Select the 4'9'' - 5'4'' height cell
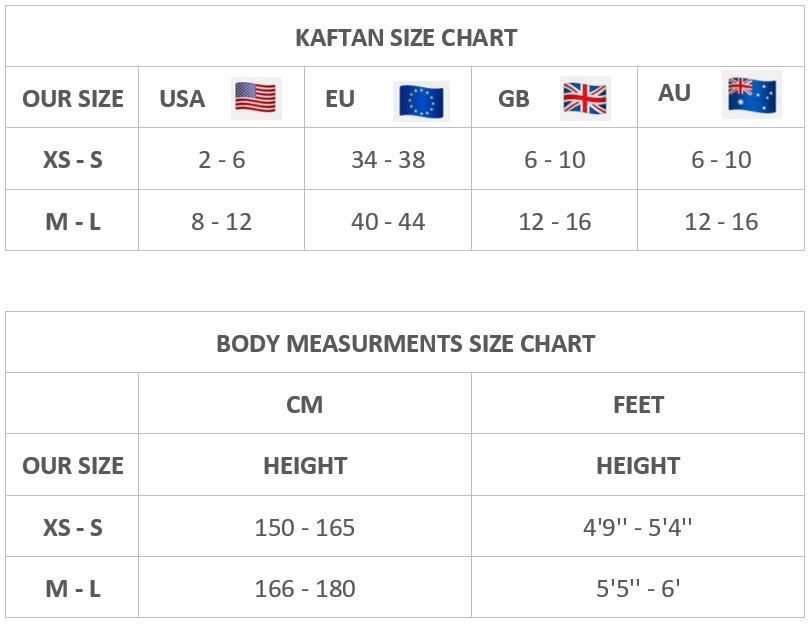The width and height of the screenshot is (812, 625). (x=638, y=528)
